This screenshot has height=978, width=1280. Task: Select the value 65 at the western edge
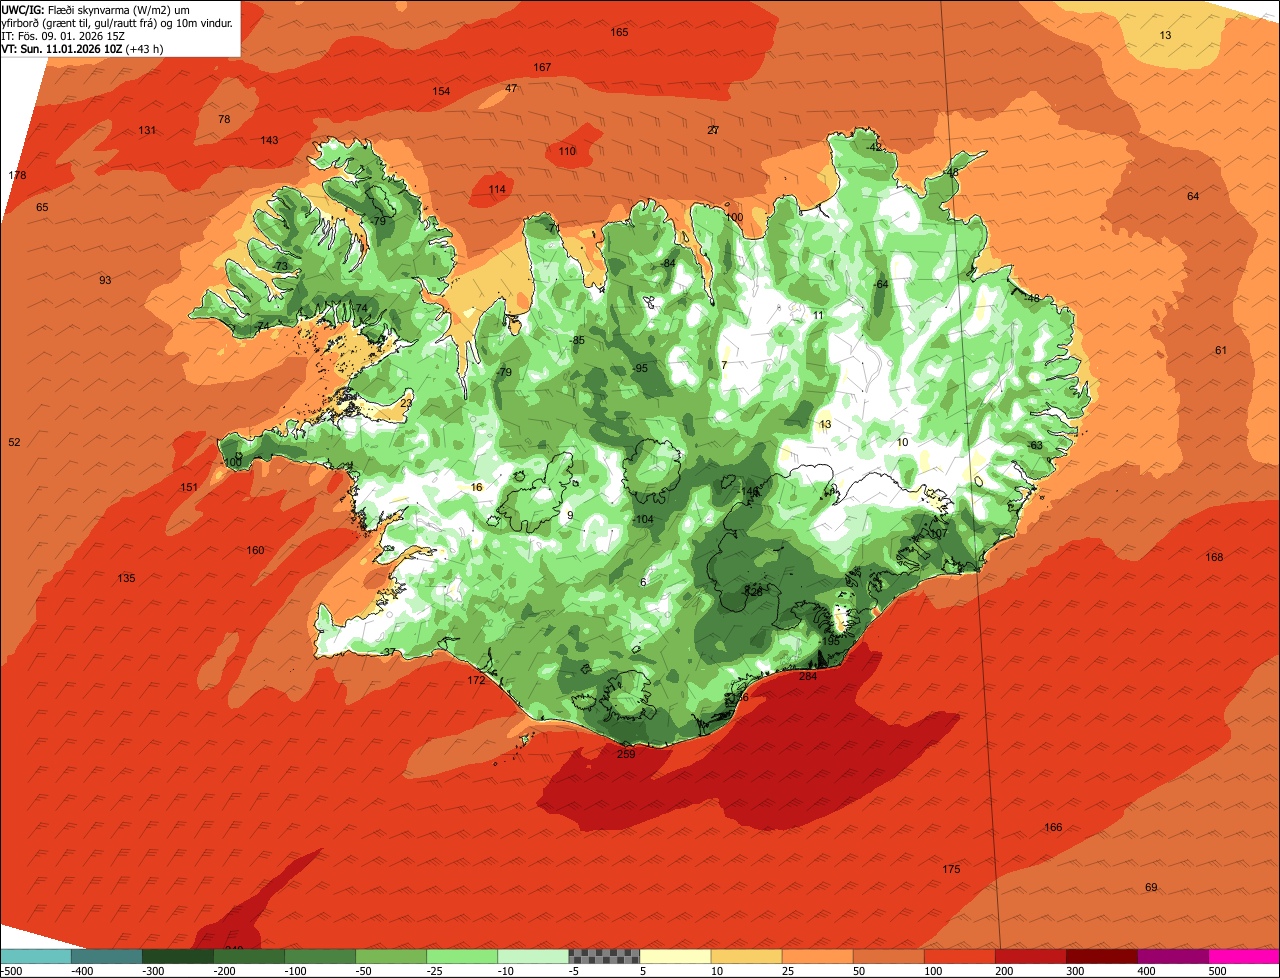tap(42, 207)
